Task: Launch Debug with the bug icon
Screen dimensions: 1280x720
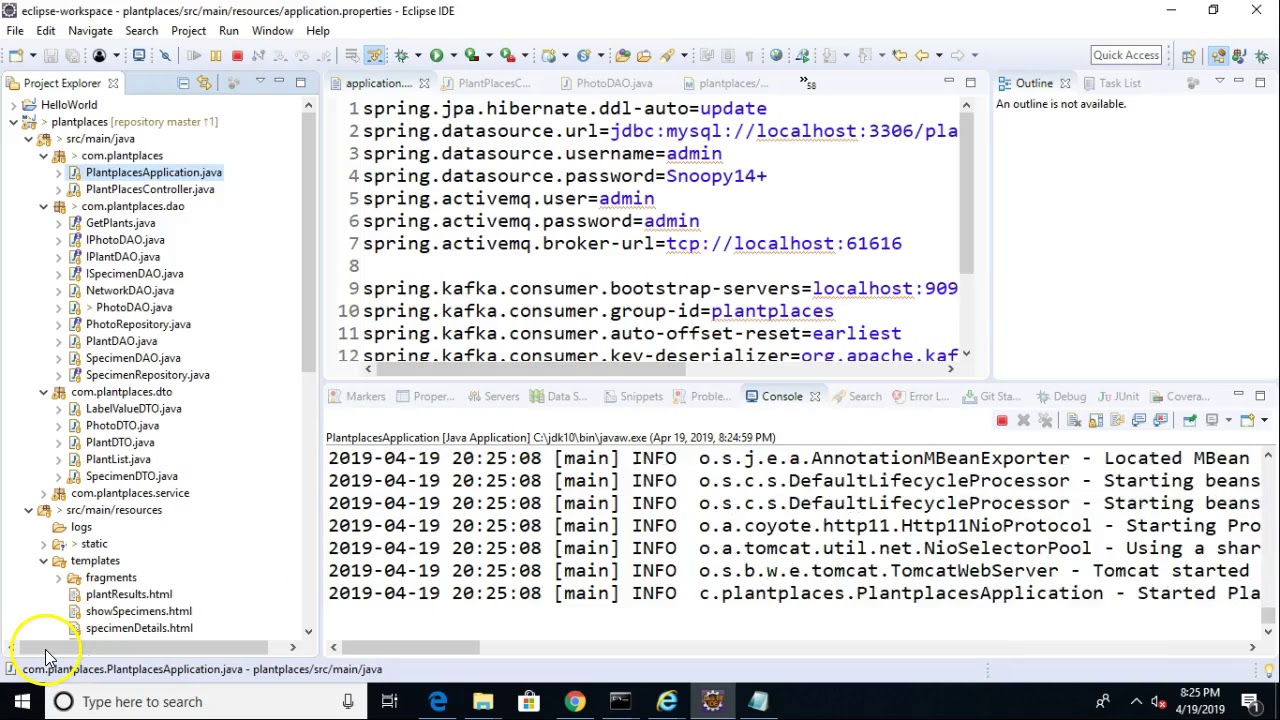Action: pyautogui.click(x=401, y=55)
